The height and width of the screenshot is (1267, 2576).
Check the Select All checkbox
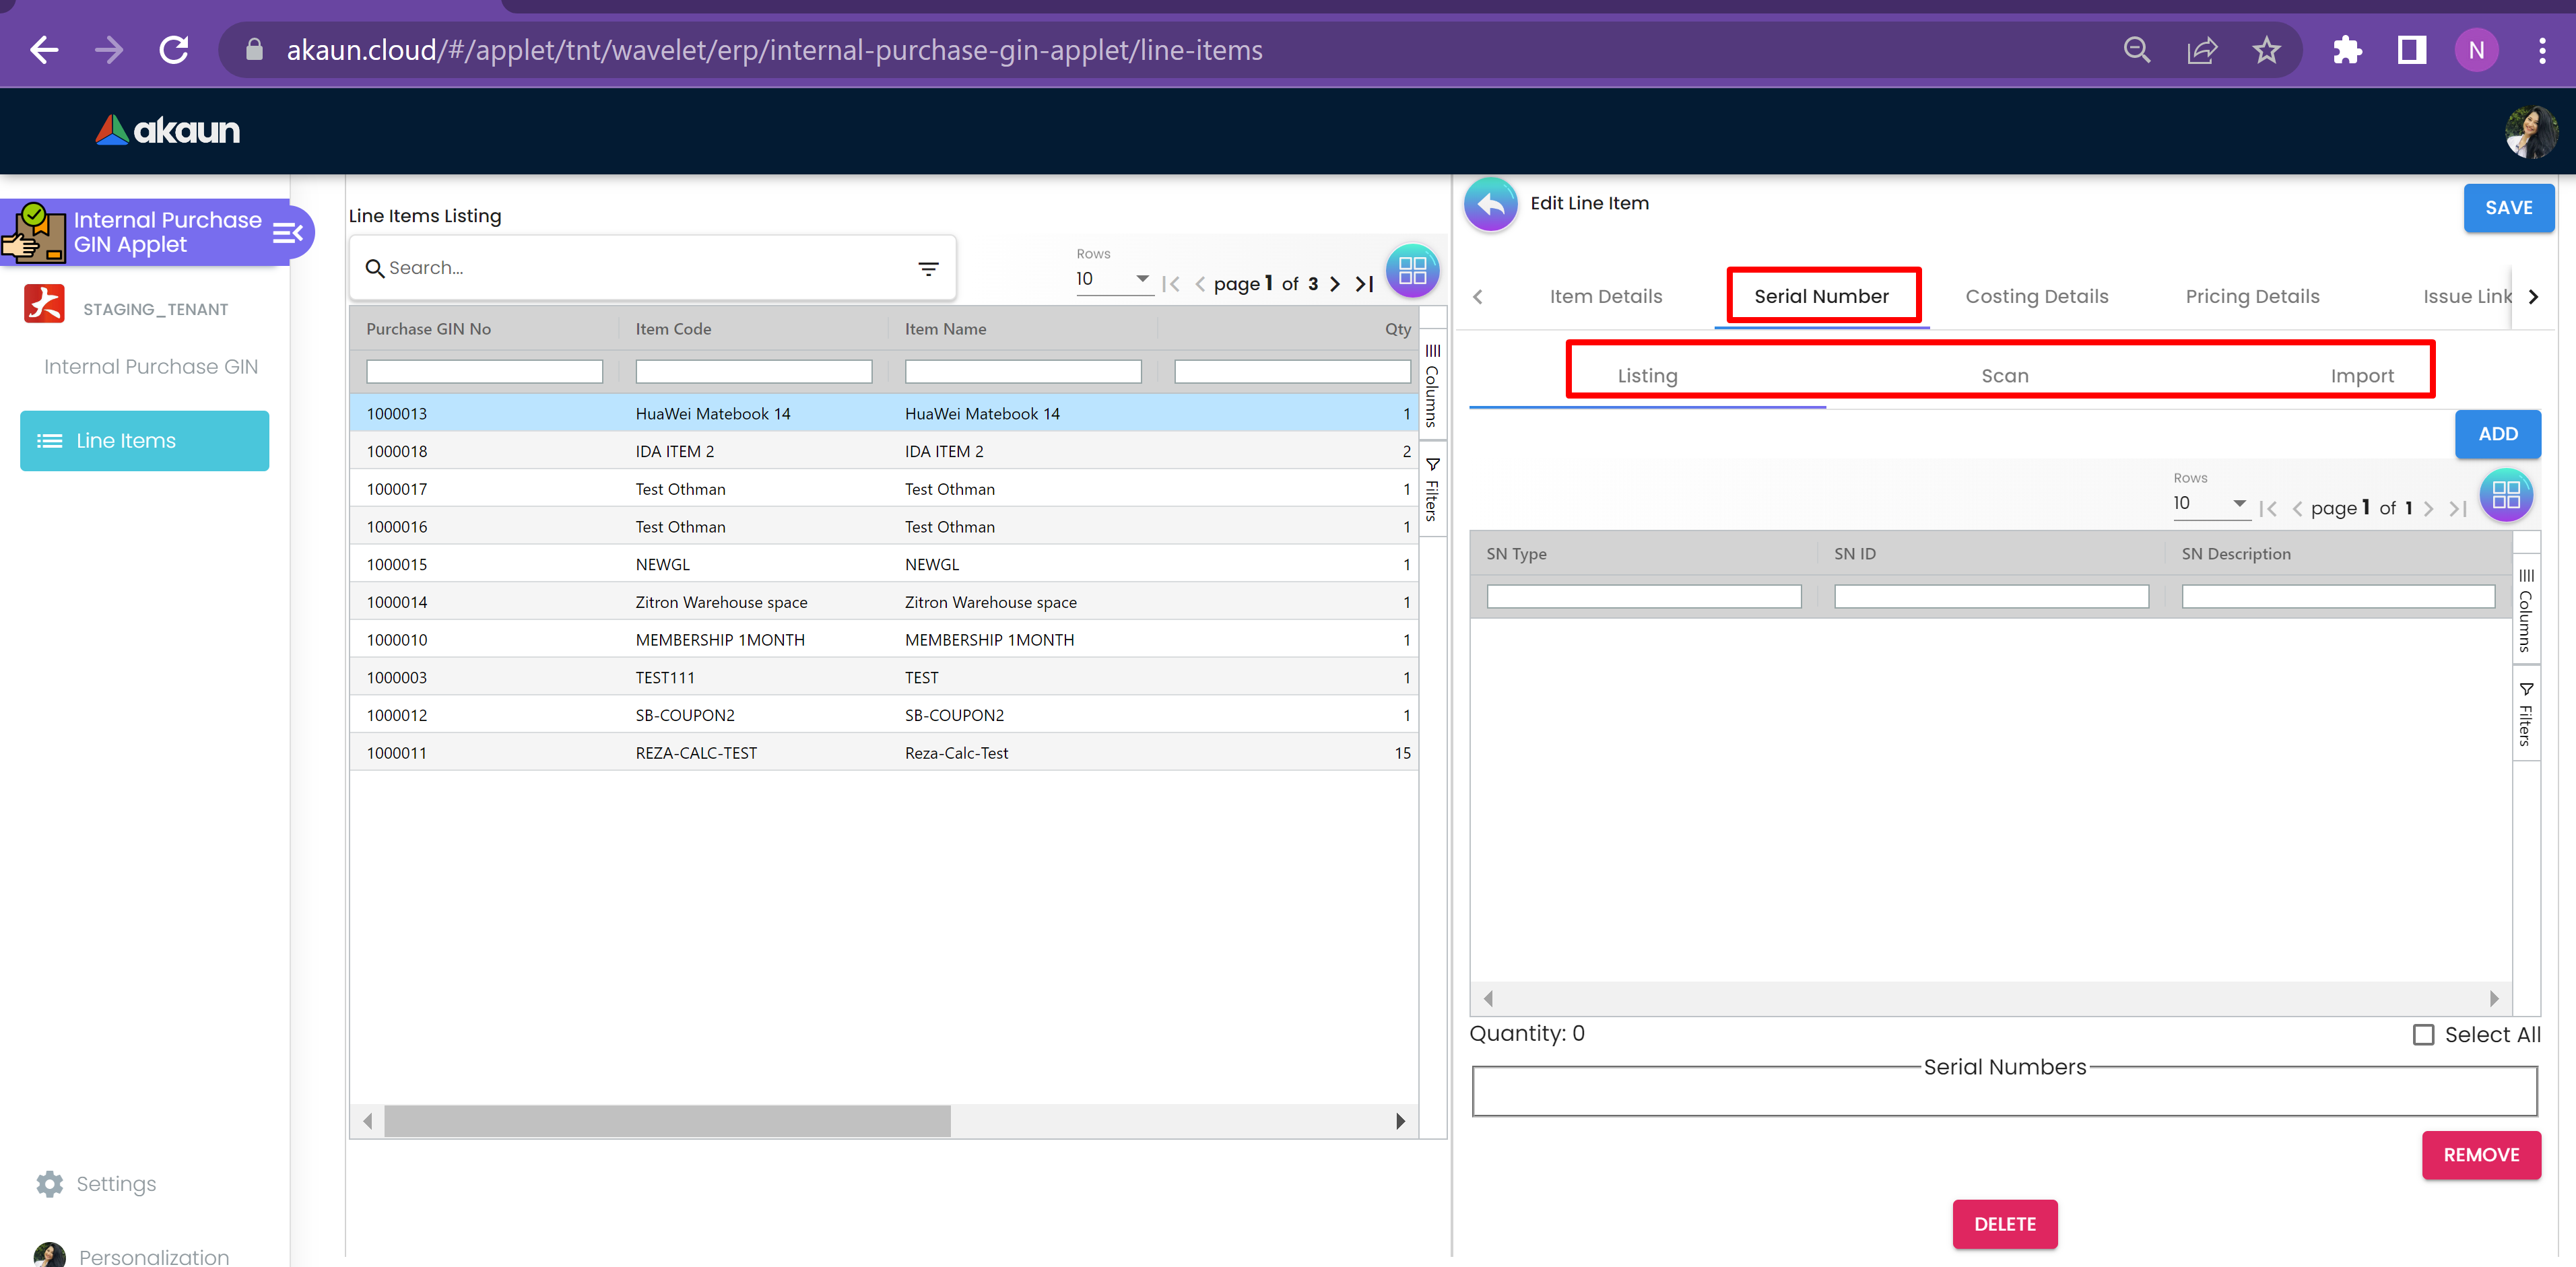pyautogui.click(x=2423, y=1035)
